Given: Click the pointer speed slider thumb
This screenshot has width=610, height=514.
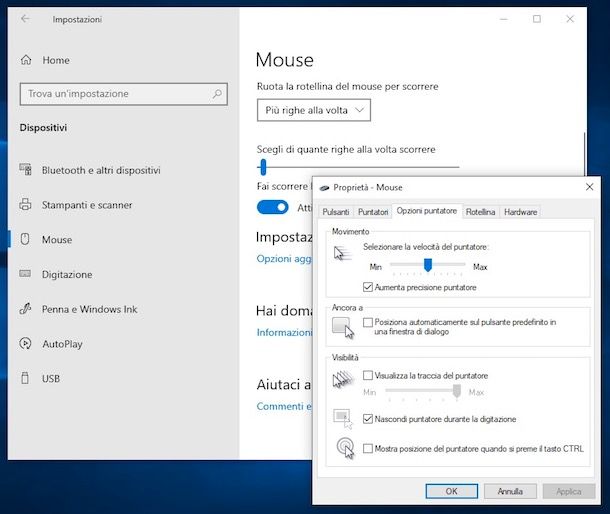Looking at the screenshot, I should point(427,266).
